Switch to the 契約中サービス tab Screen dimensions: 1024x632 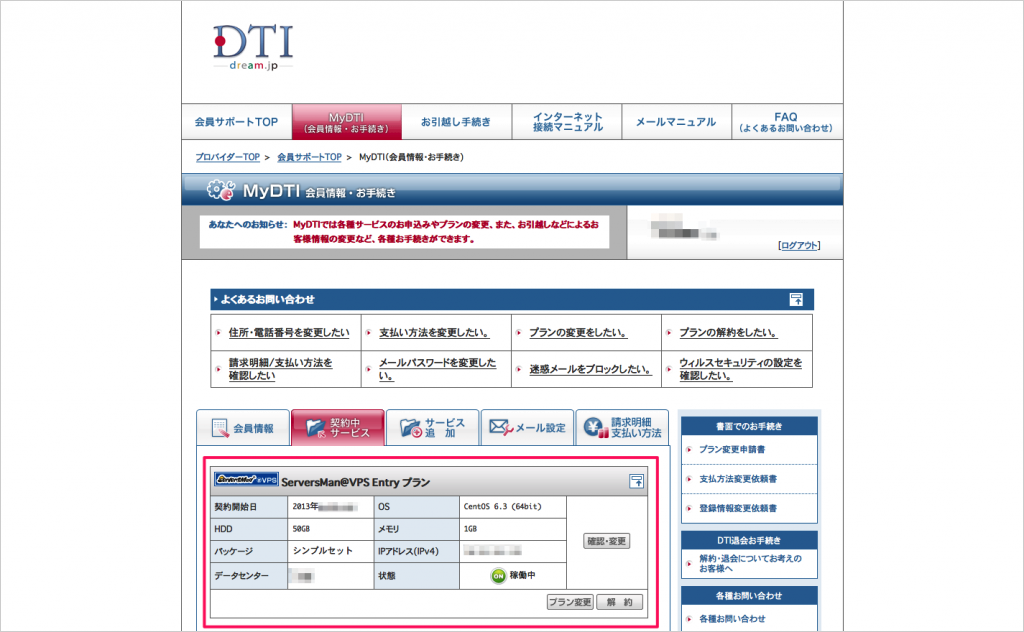[x=338, y=428]
